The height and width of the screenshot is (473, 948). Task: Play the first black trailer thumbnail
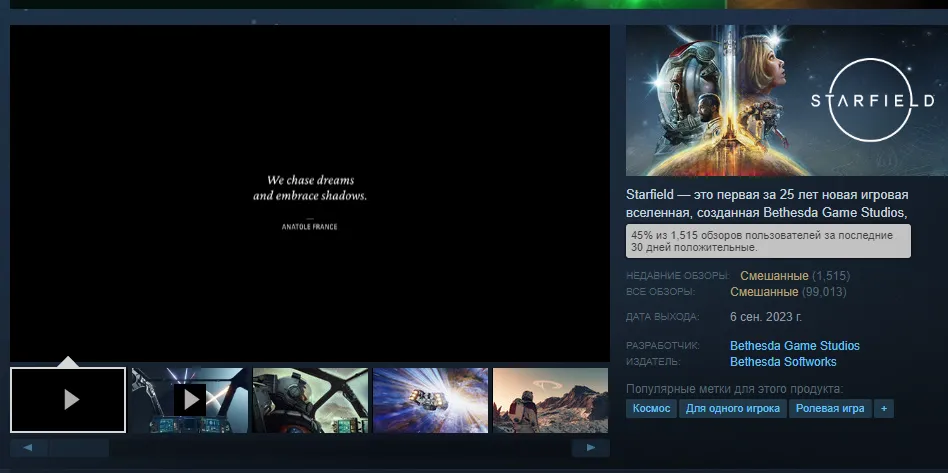tap(68, 400)
